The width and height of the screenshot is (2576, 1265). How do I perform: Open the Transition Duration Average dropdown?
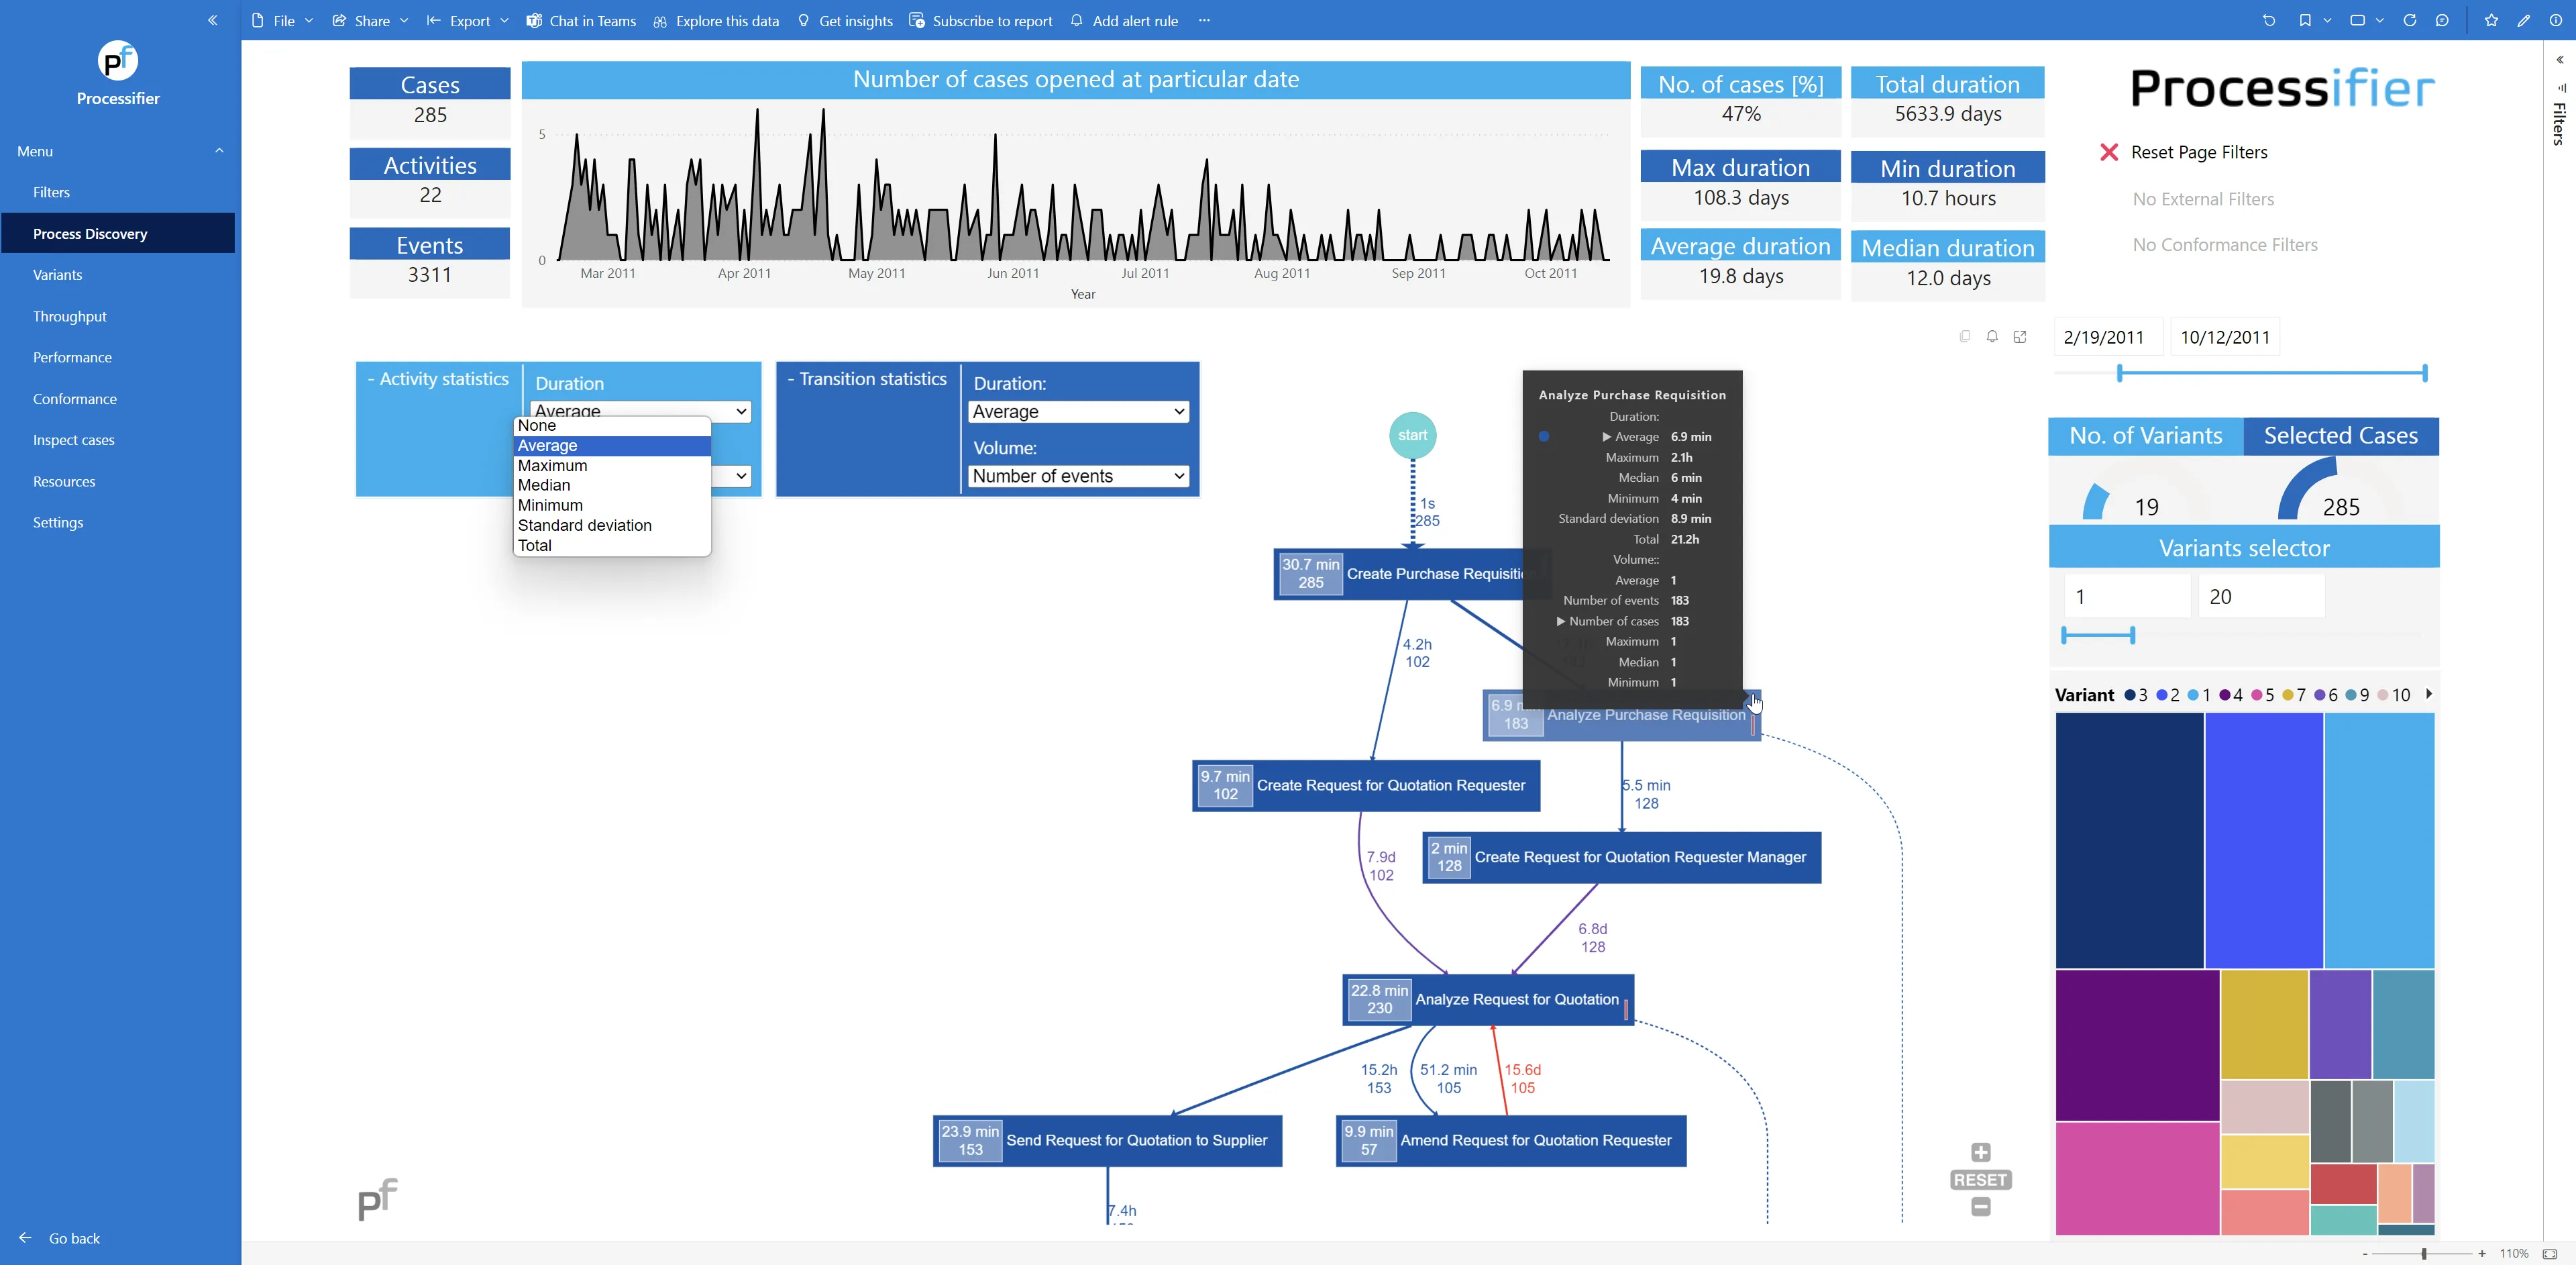point(1079,412)
